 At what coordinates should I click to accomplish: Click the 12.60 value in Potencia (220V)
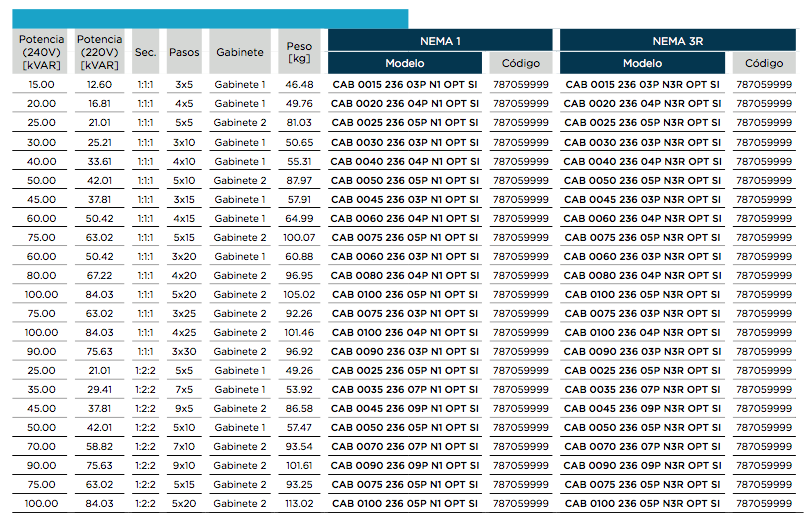tap(99, 85)
